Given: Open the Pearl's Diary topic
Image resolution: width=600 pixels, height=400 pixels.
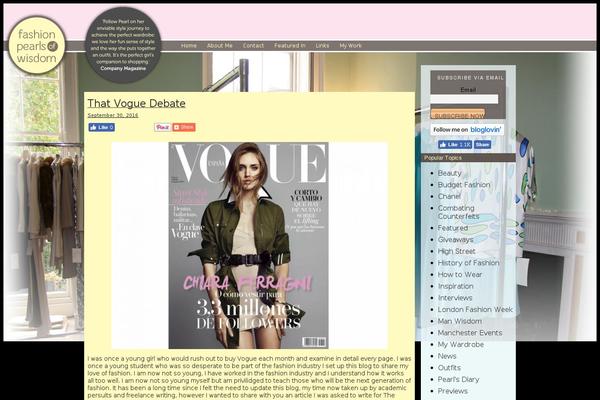Looking at the screenshot, I should pyautogui.click(x=458, y=379).
